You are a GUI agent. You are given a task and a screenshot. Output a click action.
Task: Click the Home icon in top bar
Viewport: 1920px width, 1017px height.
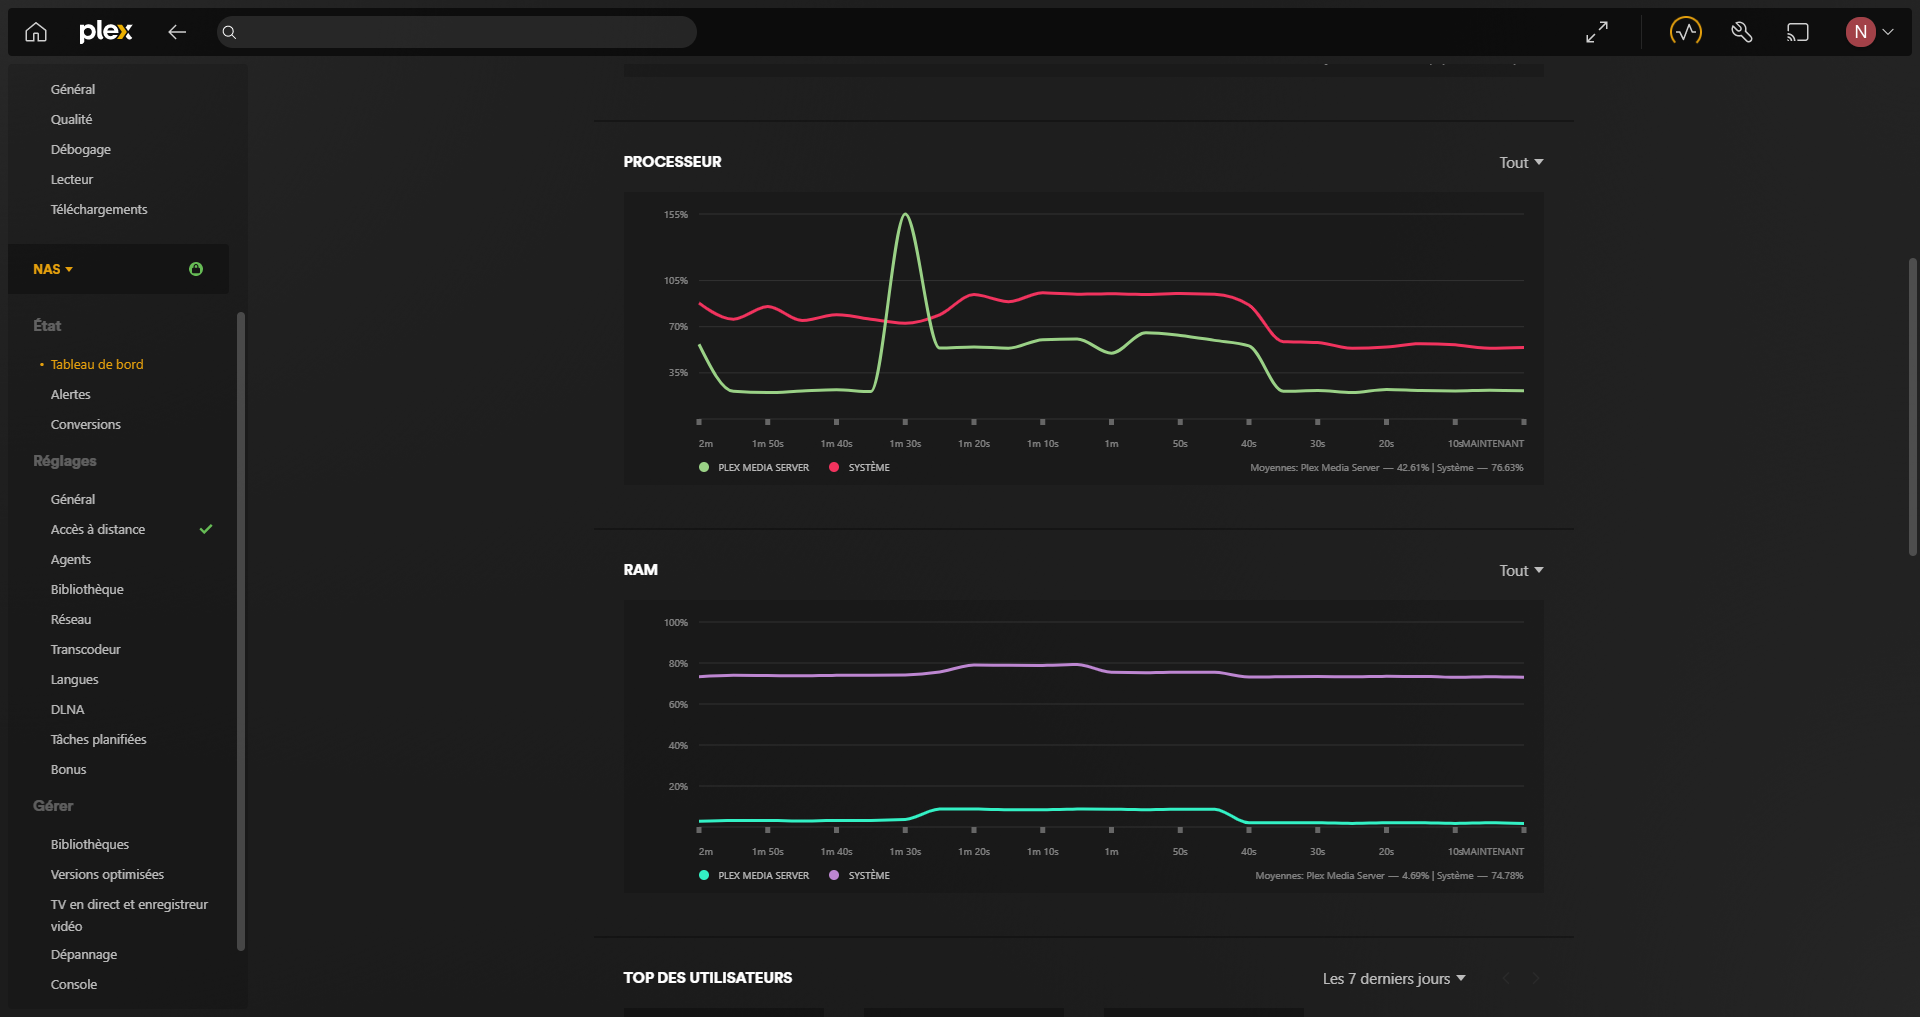(36, 32)
